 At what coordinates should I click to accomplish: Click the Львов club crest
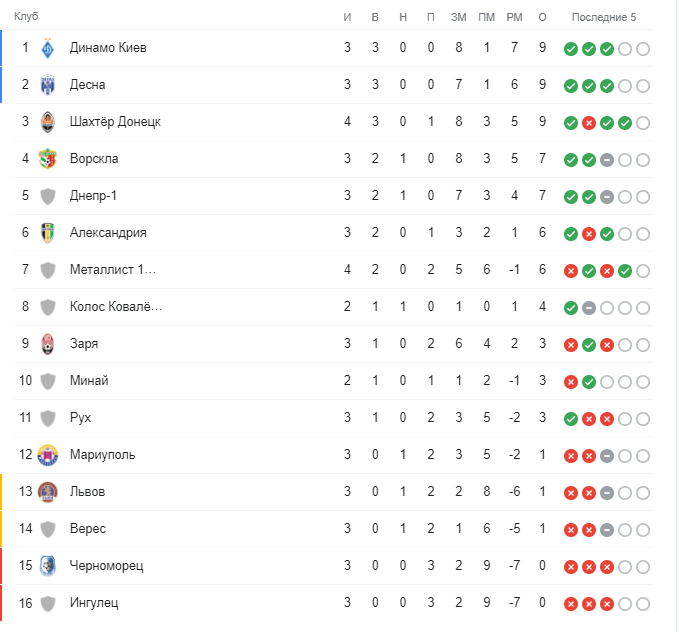[48, 492]
